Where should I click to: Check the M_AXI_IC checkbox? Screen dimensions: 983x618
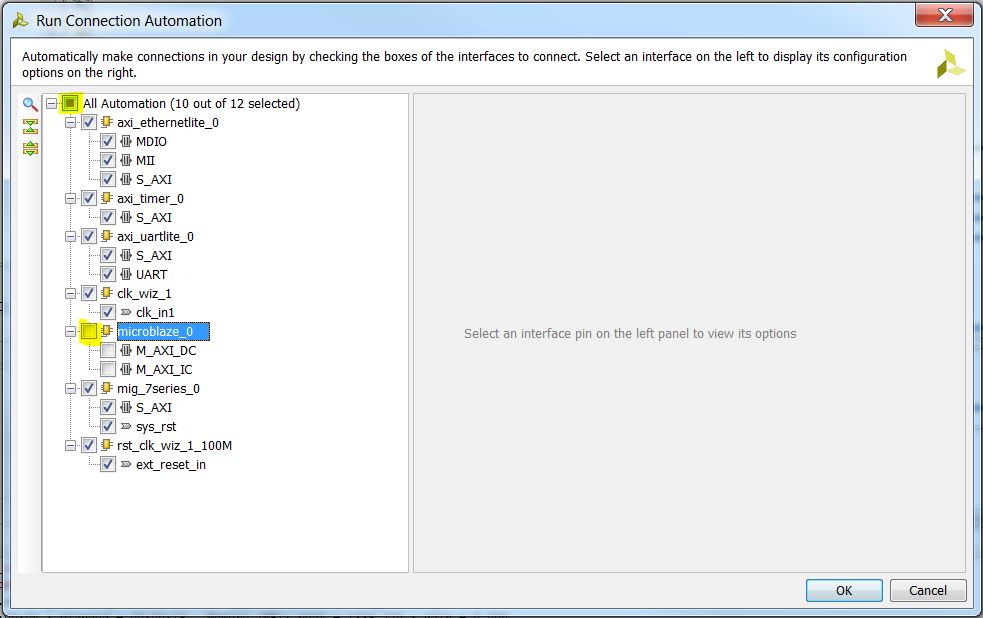coord(108,369)
